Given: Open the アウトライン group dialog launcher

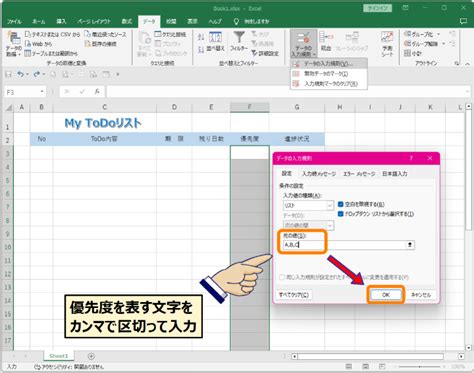Looking at the screenshot, I should tap(457, 63).
